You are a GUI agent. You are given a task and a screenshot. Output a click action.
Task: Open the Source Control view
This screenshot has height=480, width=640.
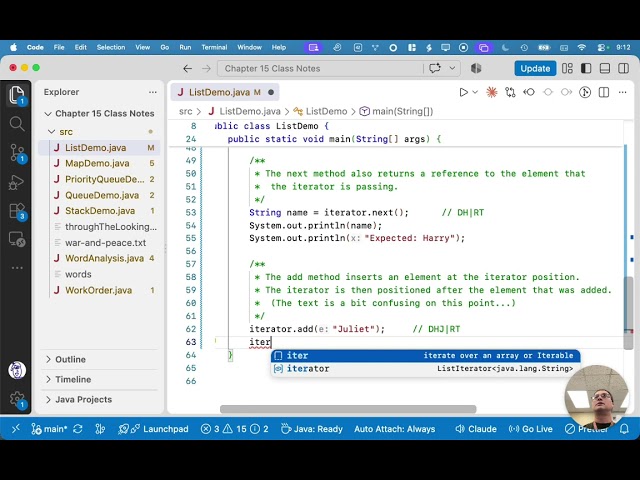coord(17,153)
